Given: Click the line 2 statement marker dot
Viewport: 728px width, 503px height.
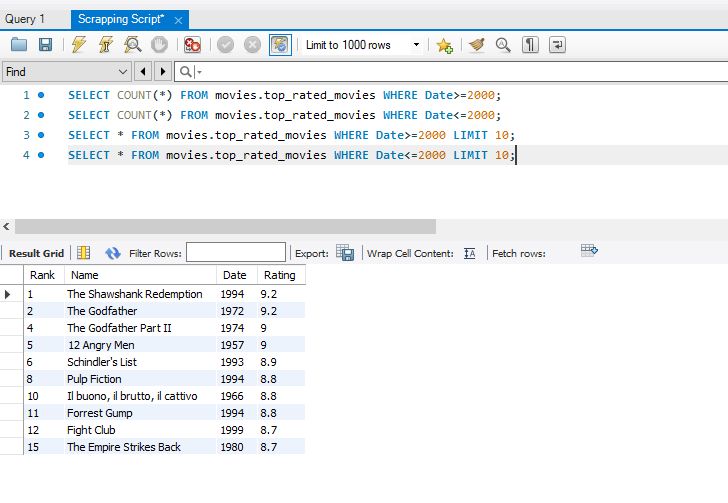Looking at the screenshot, I should coord(41,115).
